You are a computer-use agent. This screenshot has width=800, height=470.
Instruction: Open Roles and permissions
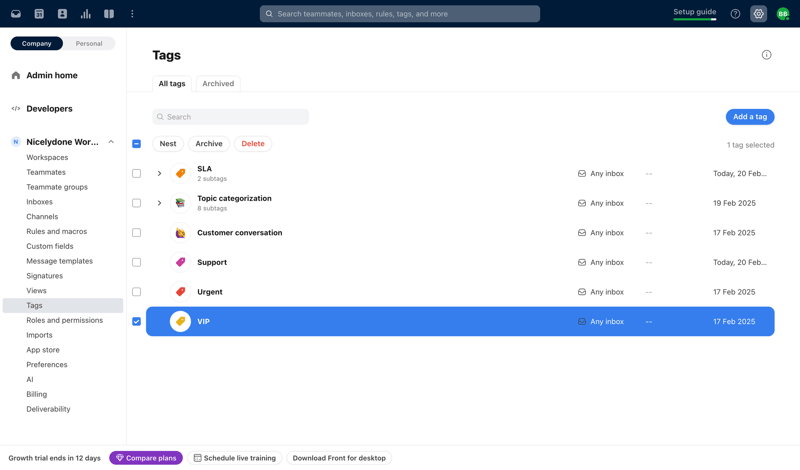pyautogui.click(x=65, y=320)
